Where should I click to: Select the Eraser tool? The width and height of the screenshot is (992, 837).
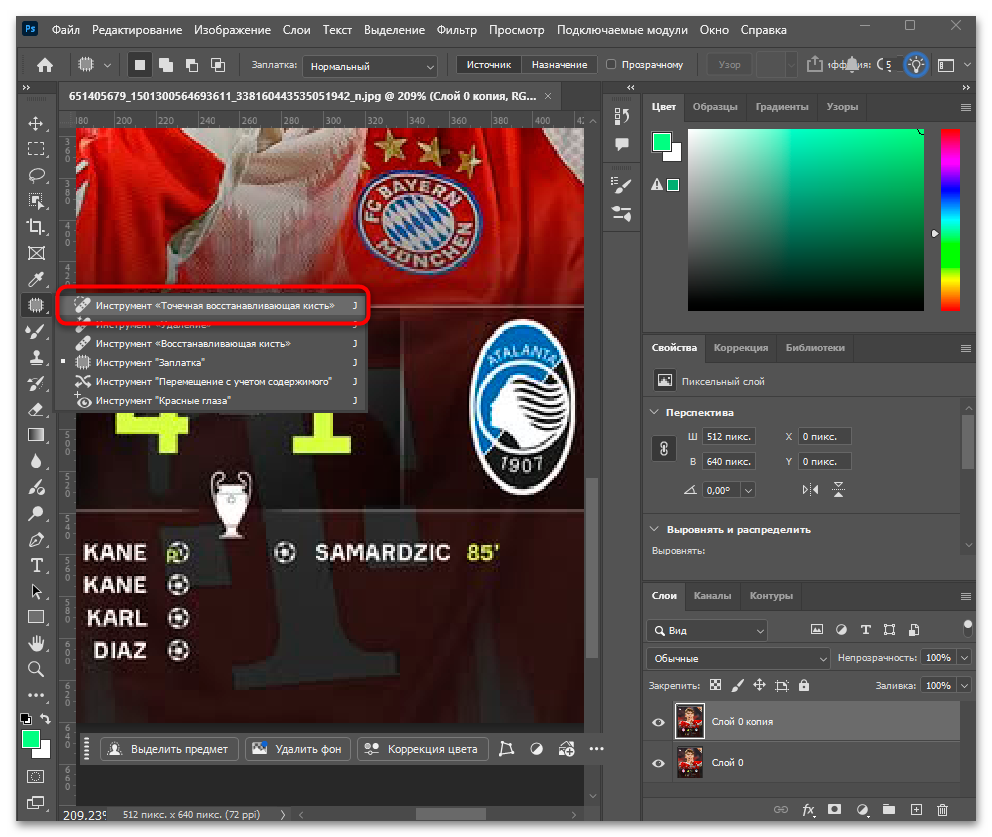pos(36,409)
